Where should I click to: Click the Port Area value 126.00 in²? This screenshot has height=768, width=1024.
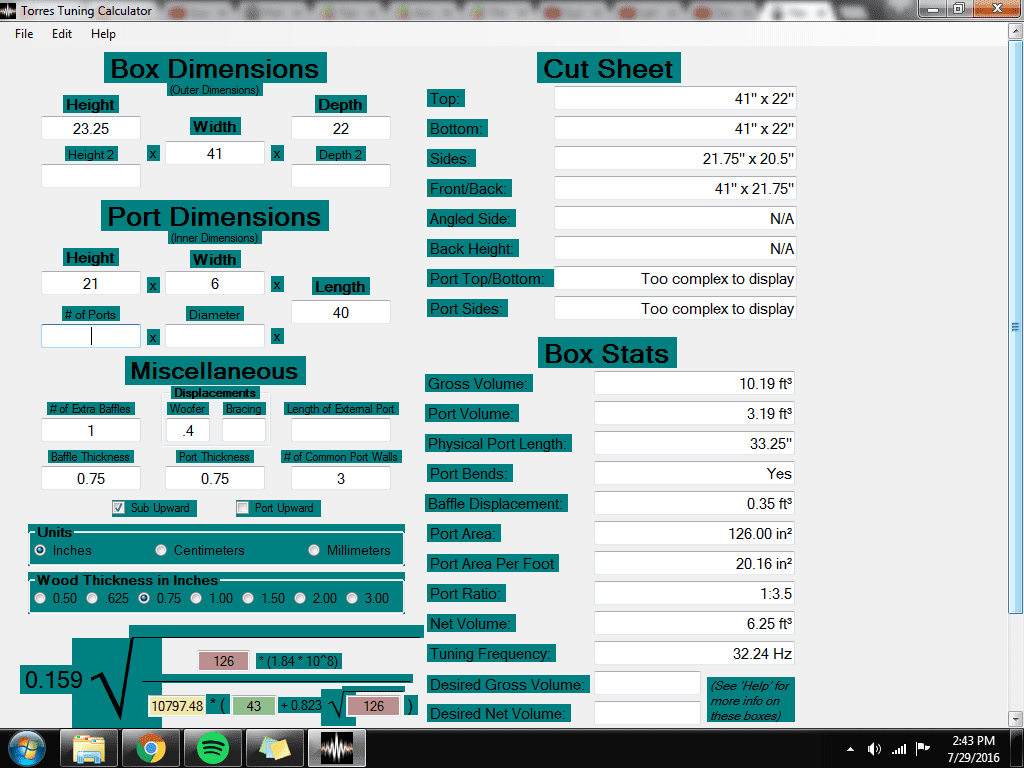click(694, 534)
